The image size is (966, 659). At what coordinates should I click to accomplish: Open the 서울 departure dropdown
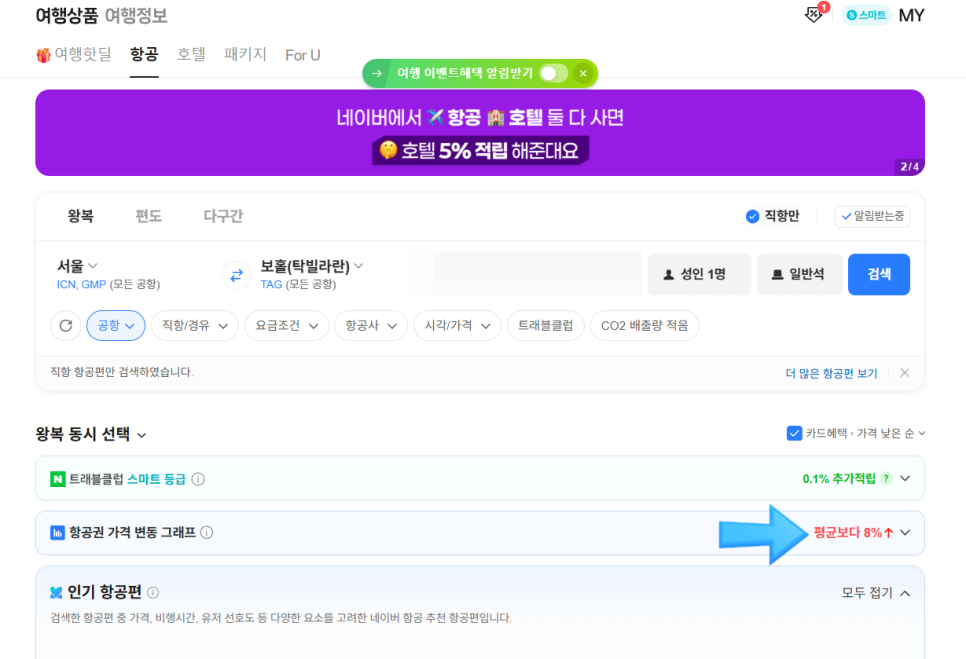coord(77,266)
